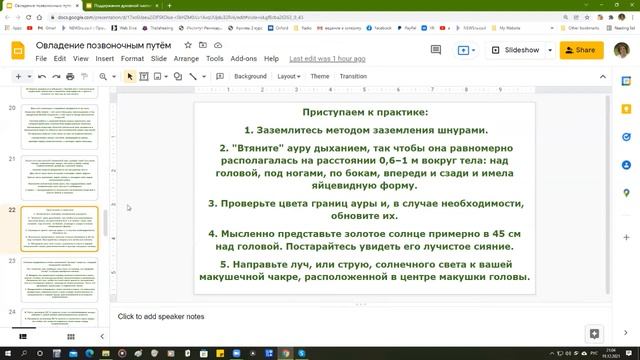Screen dimensions: 640x360
Task: Open Google Calendar side panel
Action: pos(626,81)
